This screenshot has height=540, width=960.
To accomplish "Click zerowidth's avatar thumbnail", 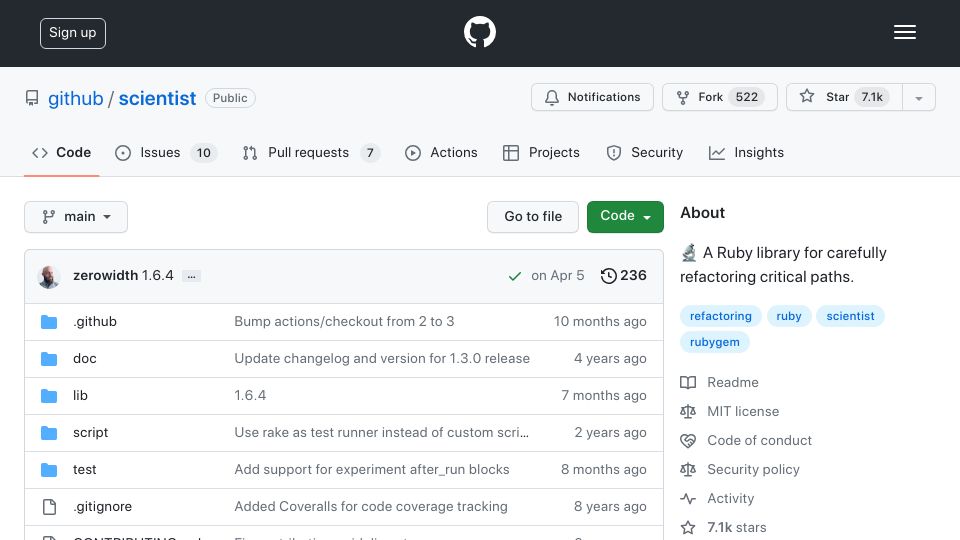I will pyautogui.click(x=48, y=277).
